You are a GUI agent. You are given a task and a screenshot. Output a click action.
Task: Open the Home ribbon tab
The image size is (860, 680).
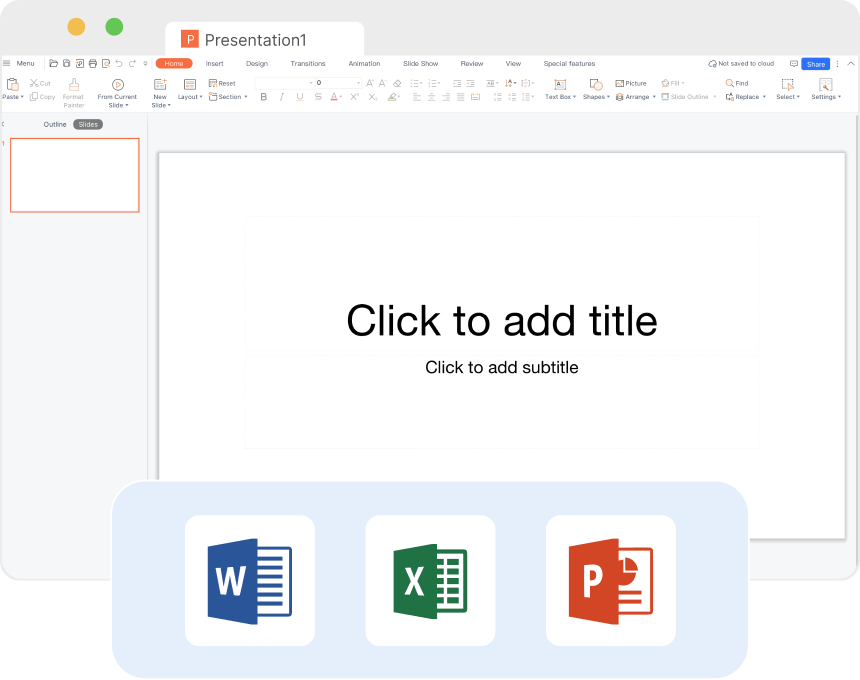(x=174, y=64)
